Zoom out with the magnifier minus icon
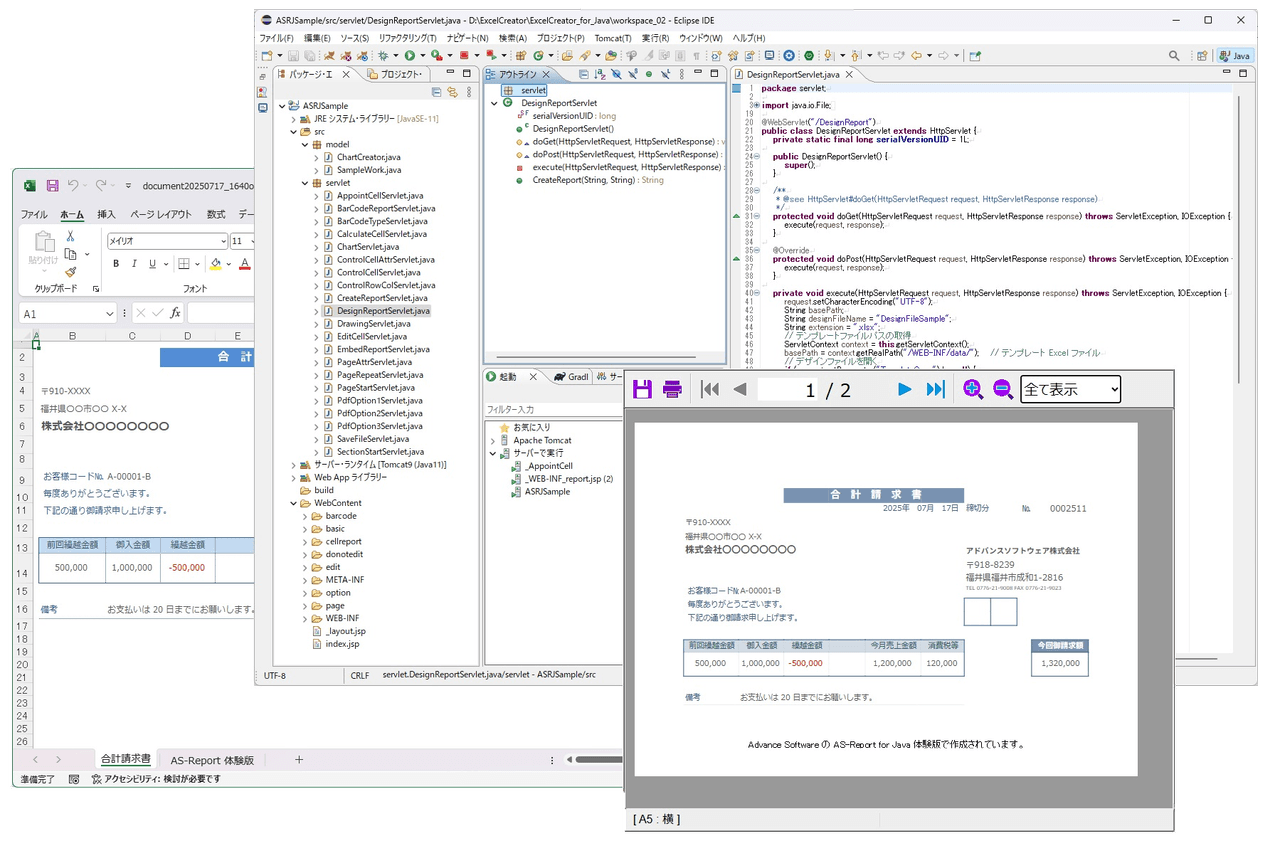Image resolution: width=1280 pixels, height=841 pixels. pos(1003,389)
